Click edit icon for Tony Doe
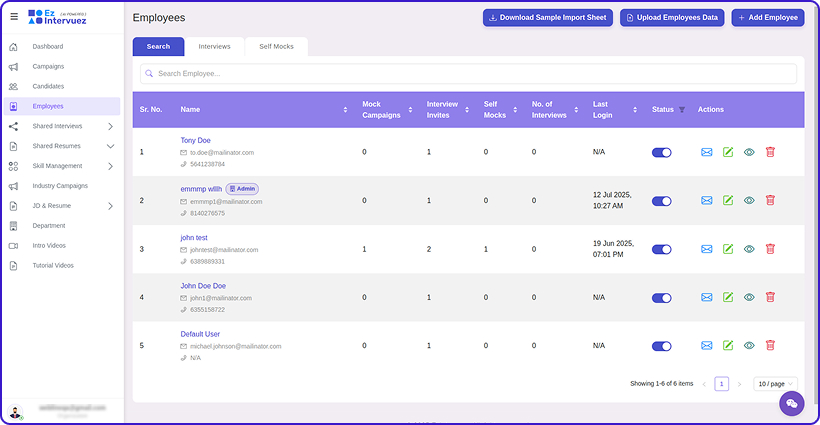820x425 pixels. (728, 152)
